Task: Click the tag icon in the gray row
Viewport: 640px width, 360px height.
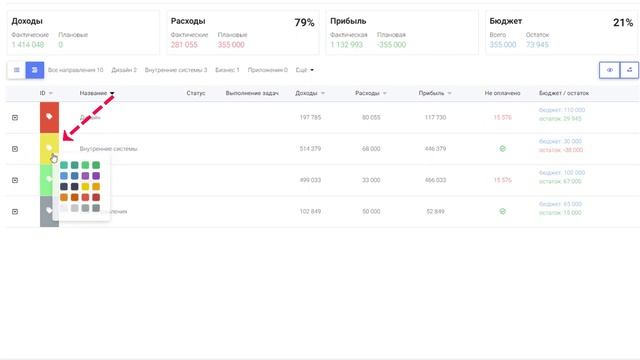Action: (49, 211)
